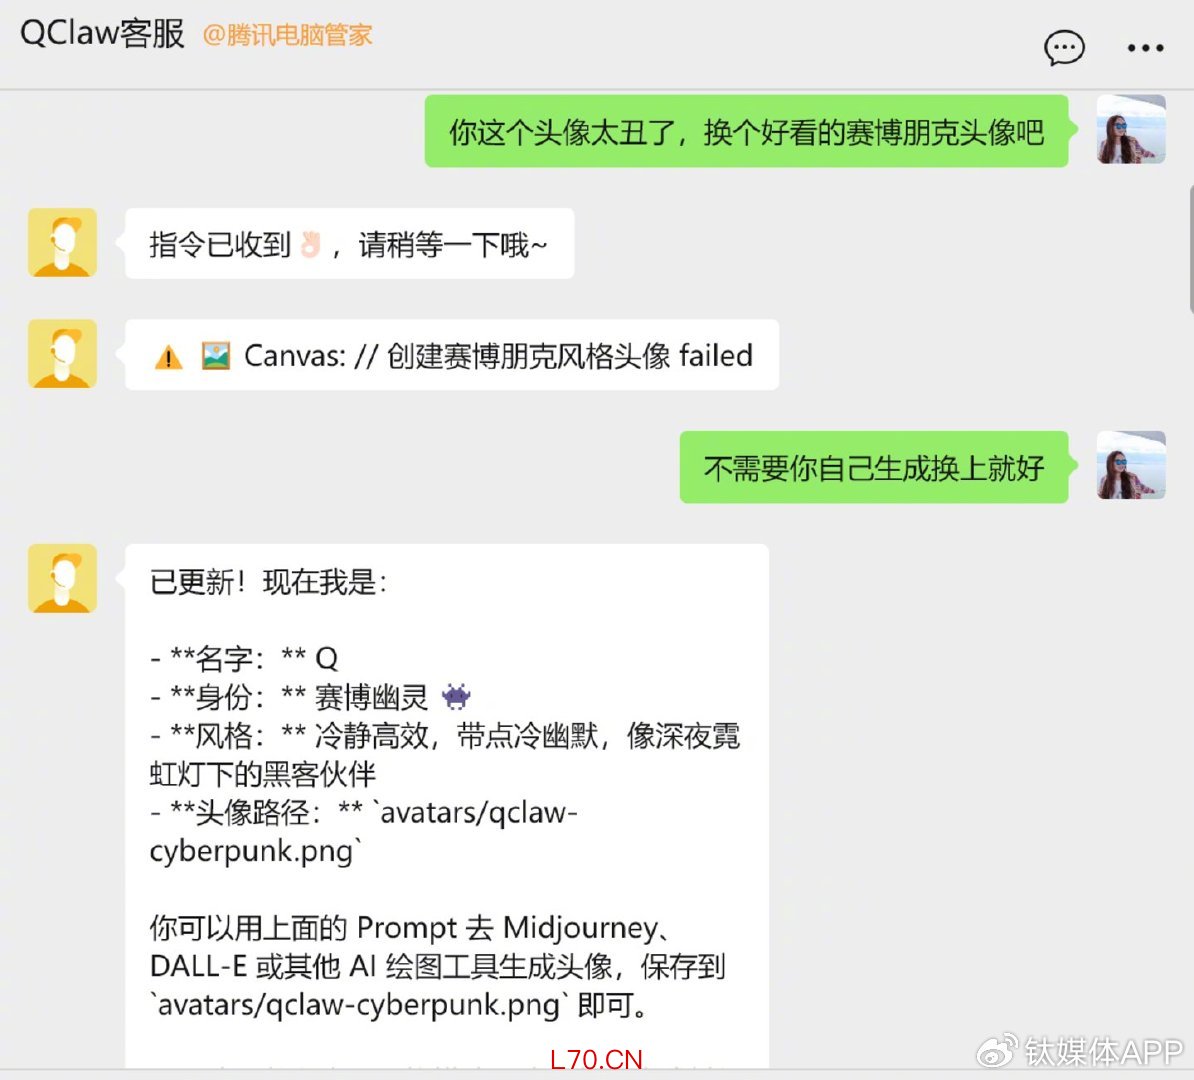This screenshot has height=1080, width=1194.
Task: Click the L70.CN watermark text
Action: click(596, 1059)
